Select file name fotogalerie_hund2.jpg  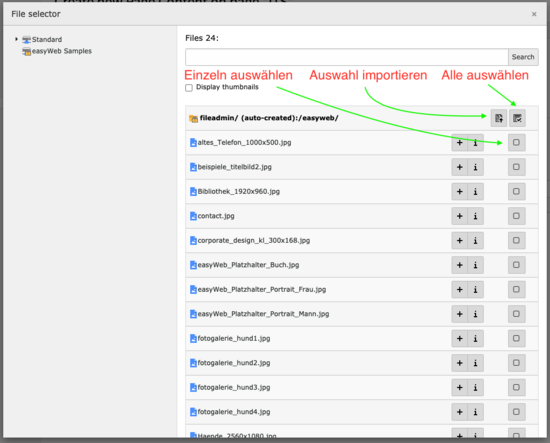coord(234,363)
